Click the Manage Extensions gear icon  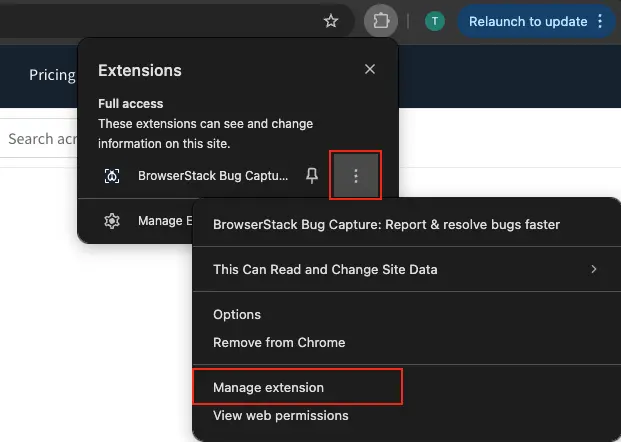click(112, 221)
